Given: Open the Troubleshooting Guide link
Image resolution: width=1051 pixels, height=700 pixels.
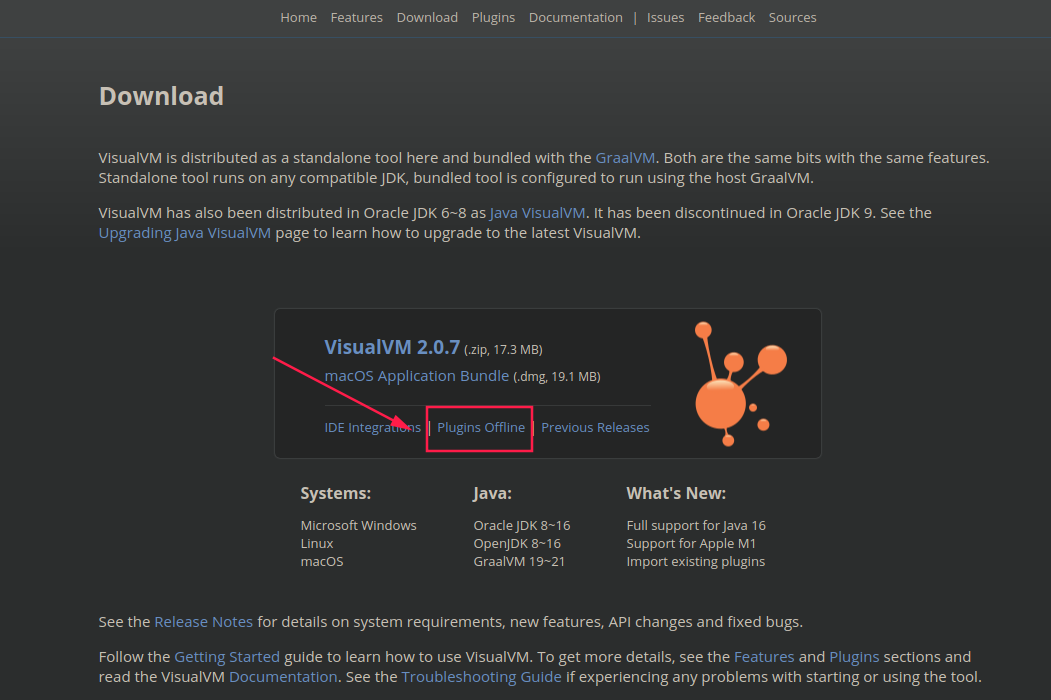Looking at the screenshot, I should pyautogui.click(x=481, y=677).
